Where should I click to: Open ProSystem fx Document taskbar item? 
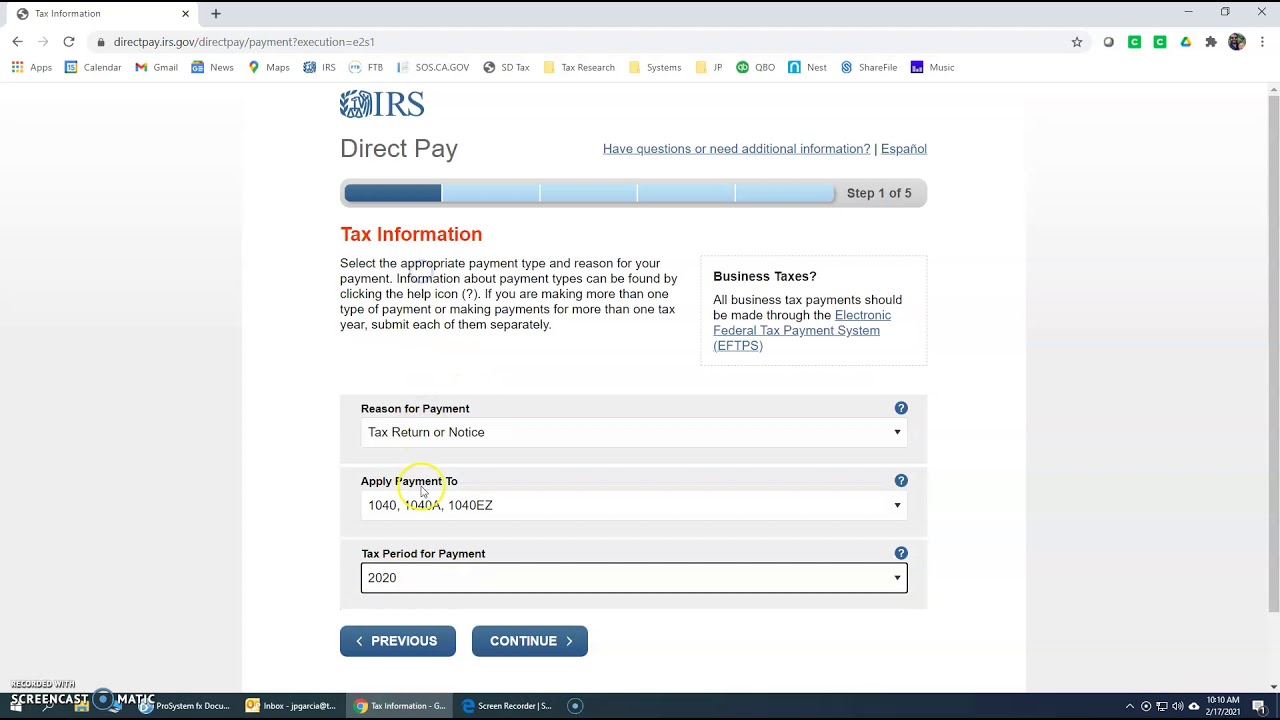click(x=186, y=706)
